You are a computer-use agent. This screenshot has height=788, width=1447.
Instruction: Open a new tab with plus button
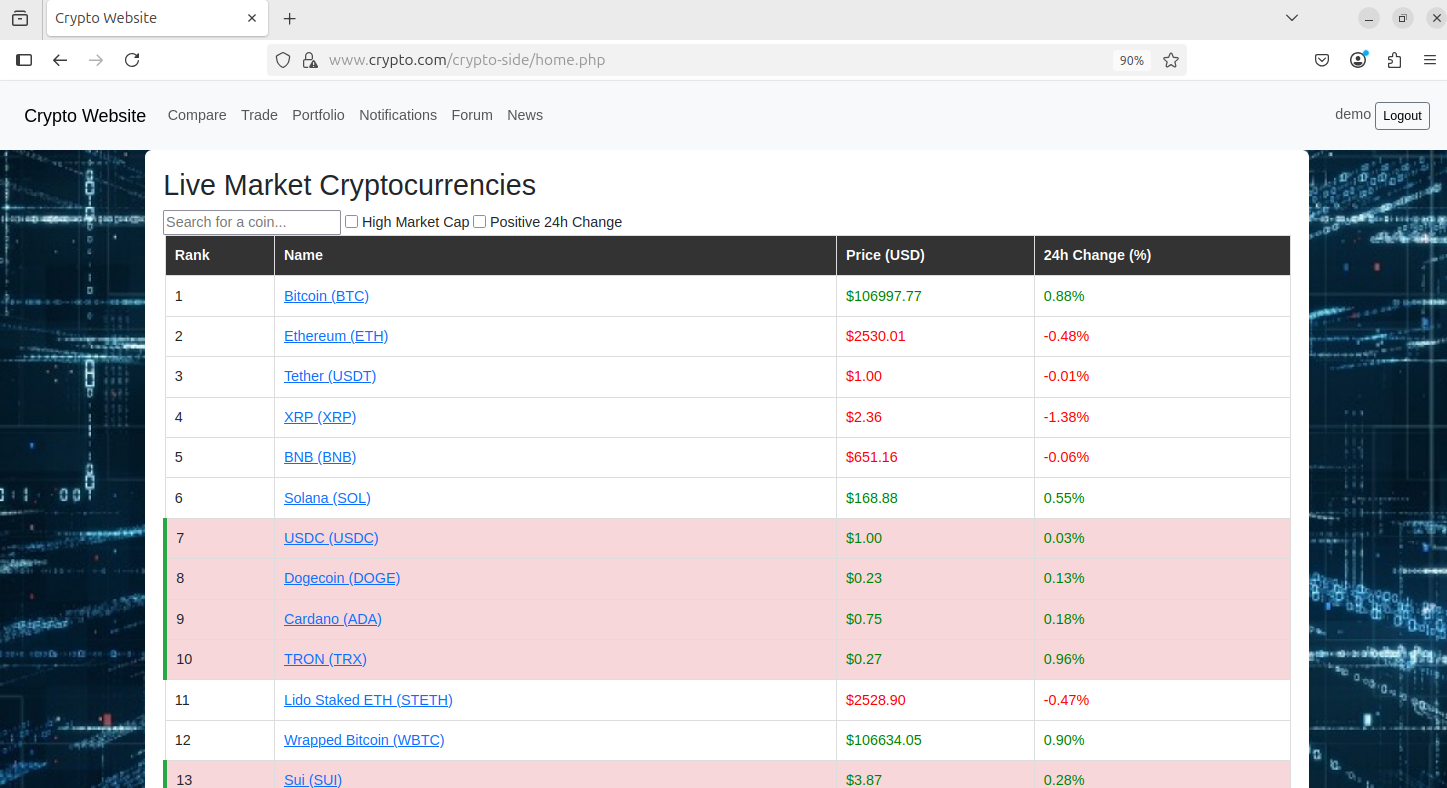pos(290,19)
